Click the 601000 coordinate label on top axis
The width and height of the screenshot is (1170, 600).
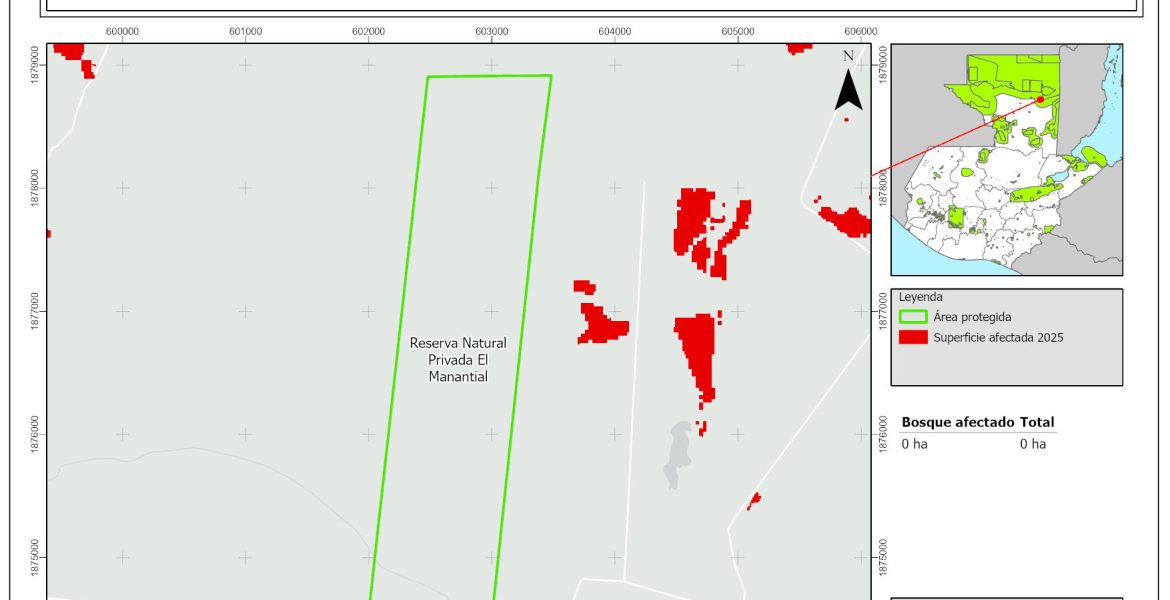pyautogui.click(x=245, y=30)
